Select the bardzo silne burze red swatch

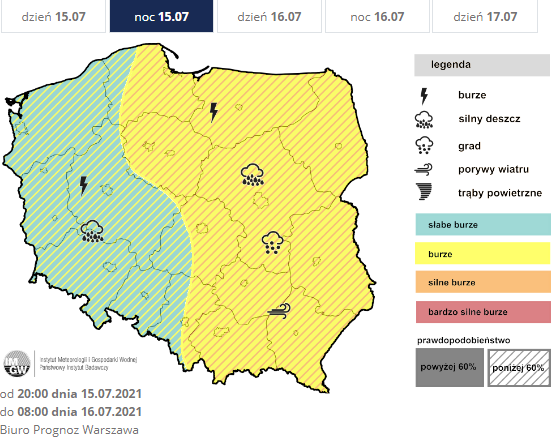click(483, 312)
